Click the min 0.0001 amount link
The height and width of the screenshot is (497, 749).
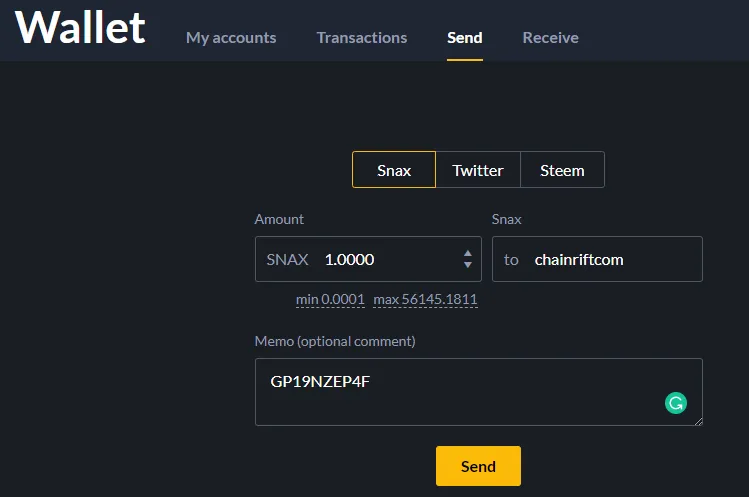coord(330,300)
